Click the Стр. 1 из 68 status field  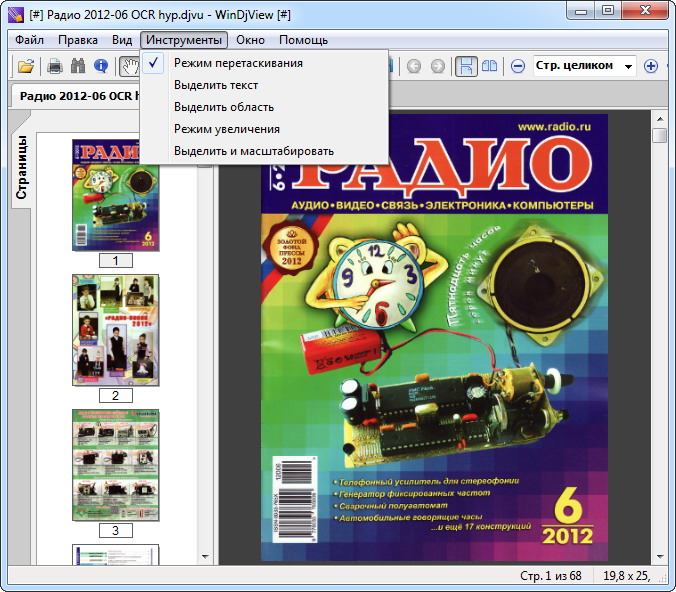pos(551,576)
